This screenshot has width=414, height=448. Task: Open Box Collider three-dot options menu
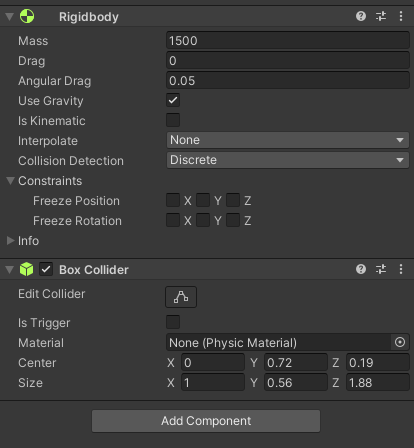(401, 269)
